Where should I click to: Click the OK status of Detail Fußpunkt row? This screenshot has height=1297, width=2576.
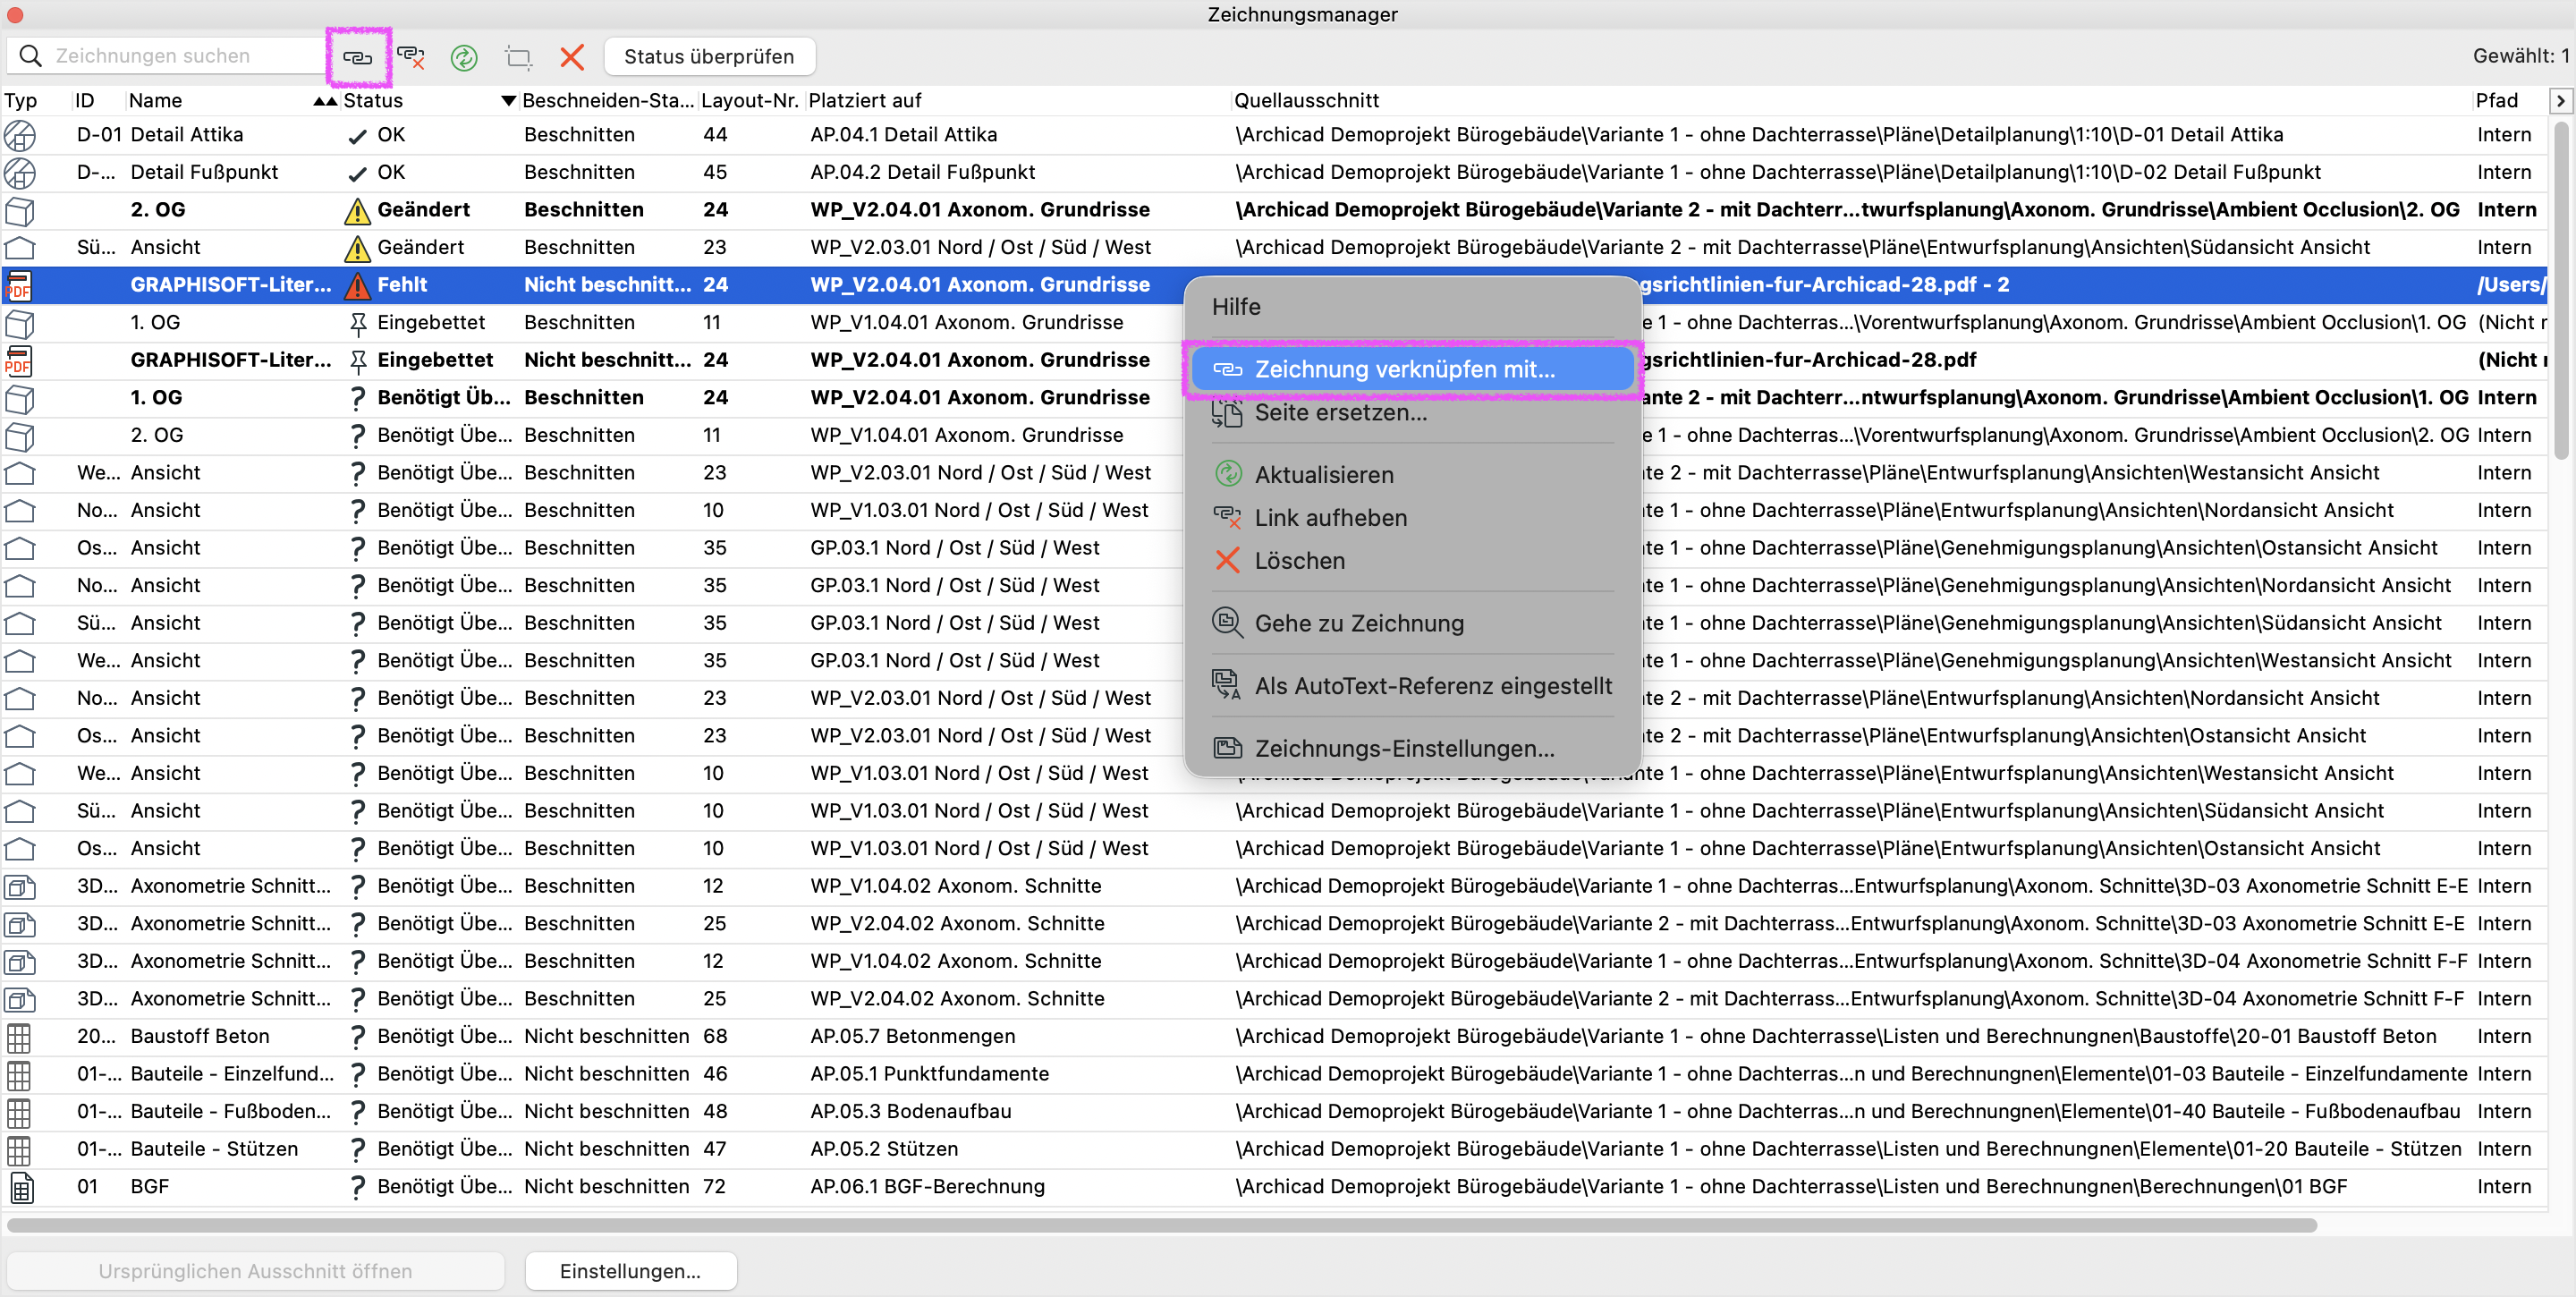pos(391,172)
